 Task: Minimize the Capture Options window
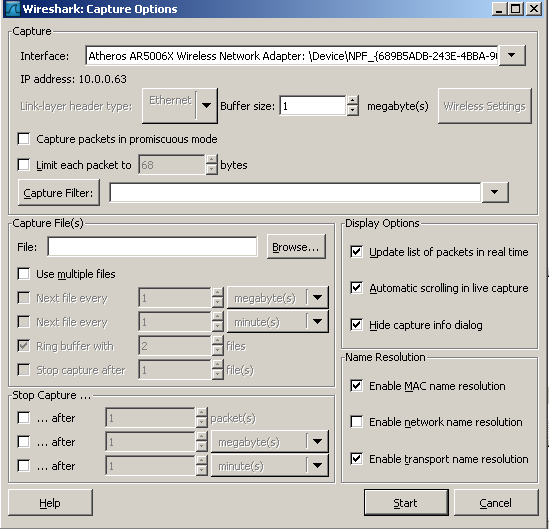click(500, 8)
